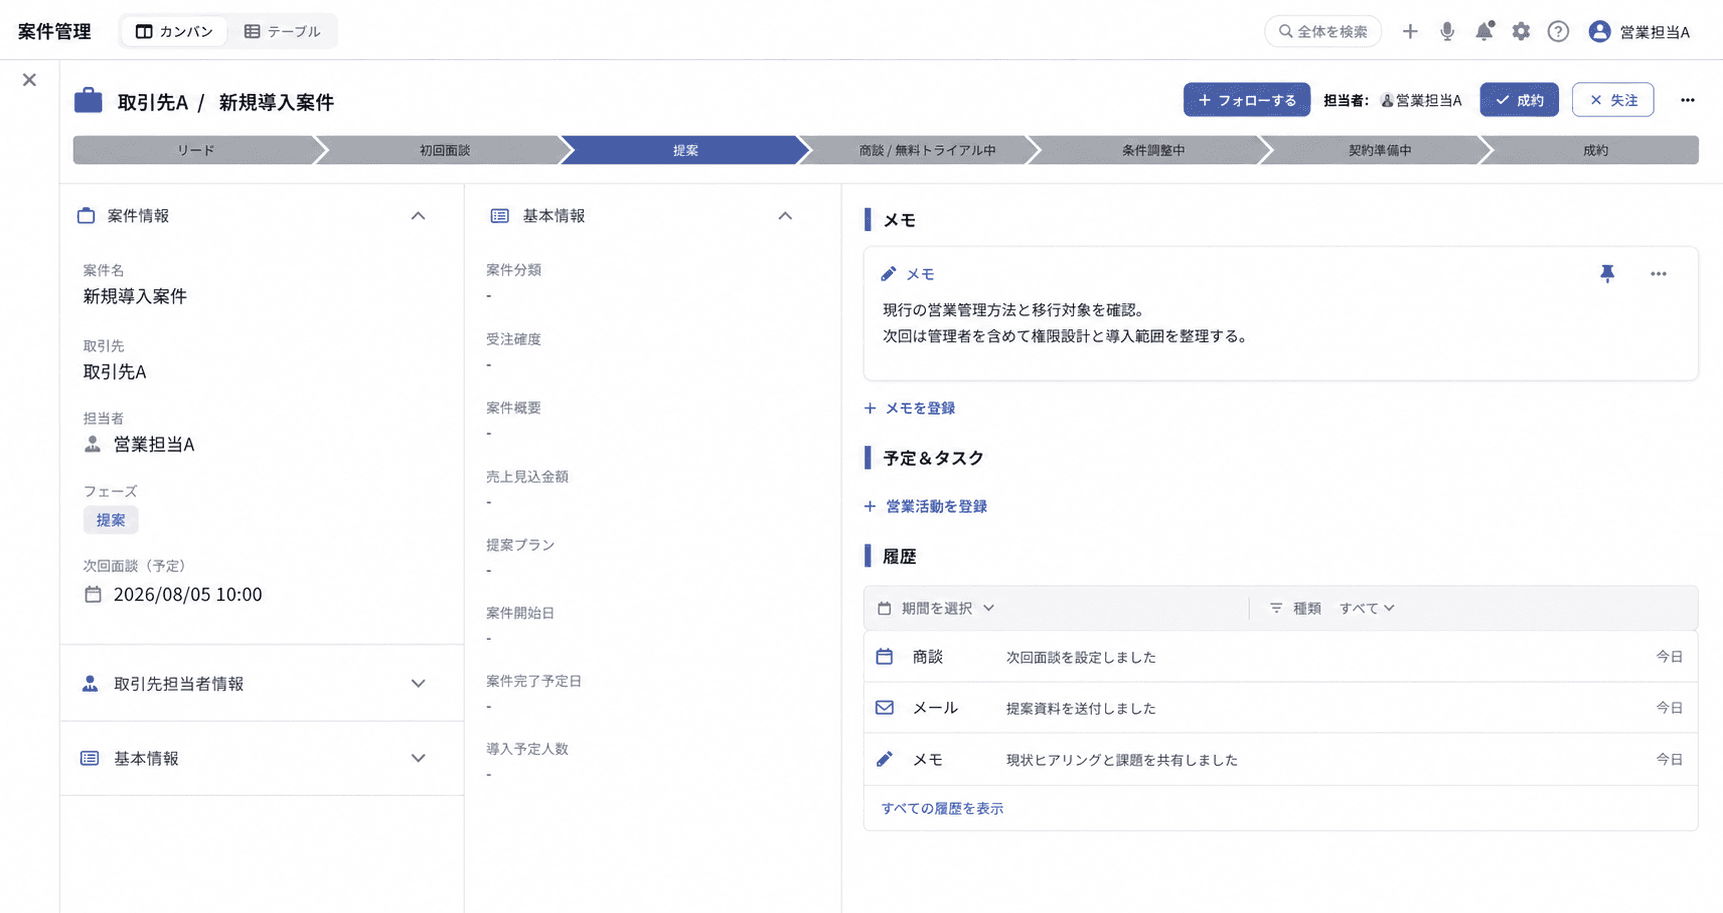Click the フォローする button
Viewport: 1723px width, 913px height.
(1246, 100)
